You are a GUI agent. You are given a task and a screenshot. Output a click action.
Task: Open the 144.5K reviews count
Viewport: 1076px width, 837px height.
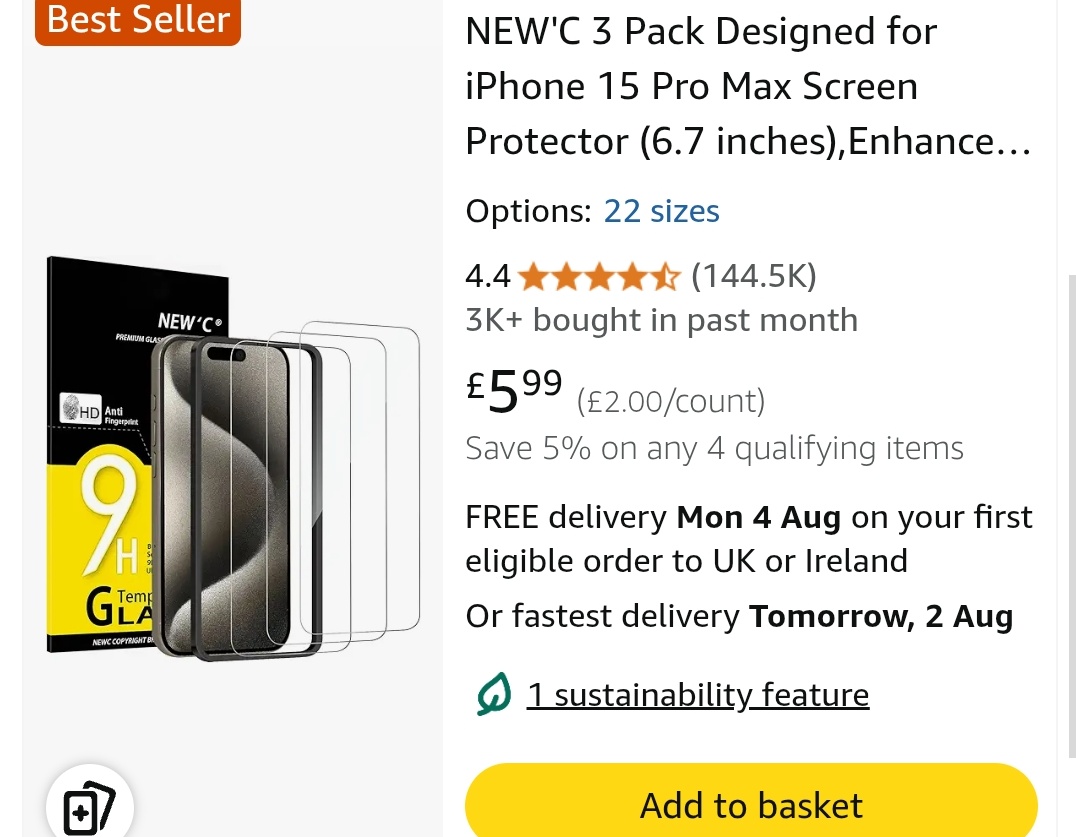tap(753, 276)
